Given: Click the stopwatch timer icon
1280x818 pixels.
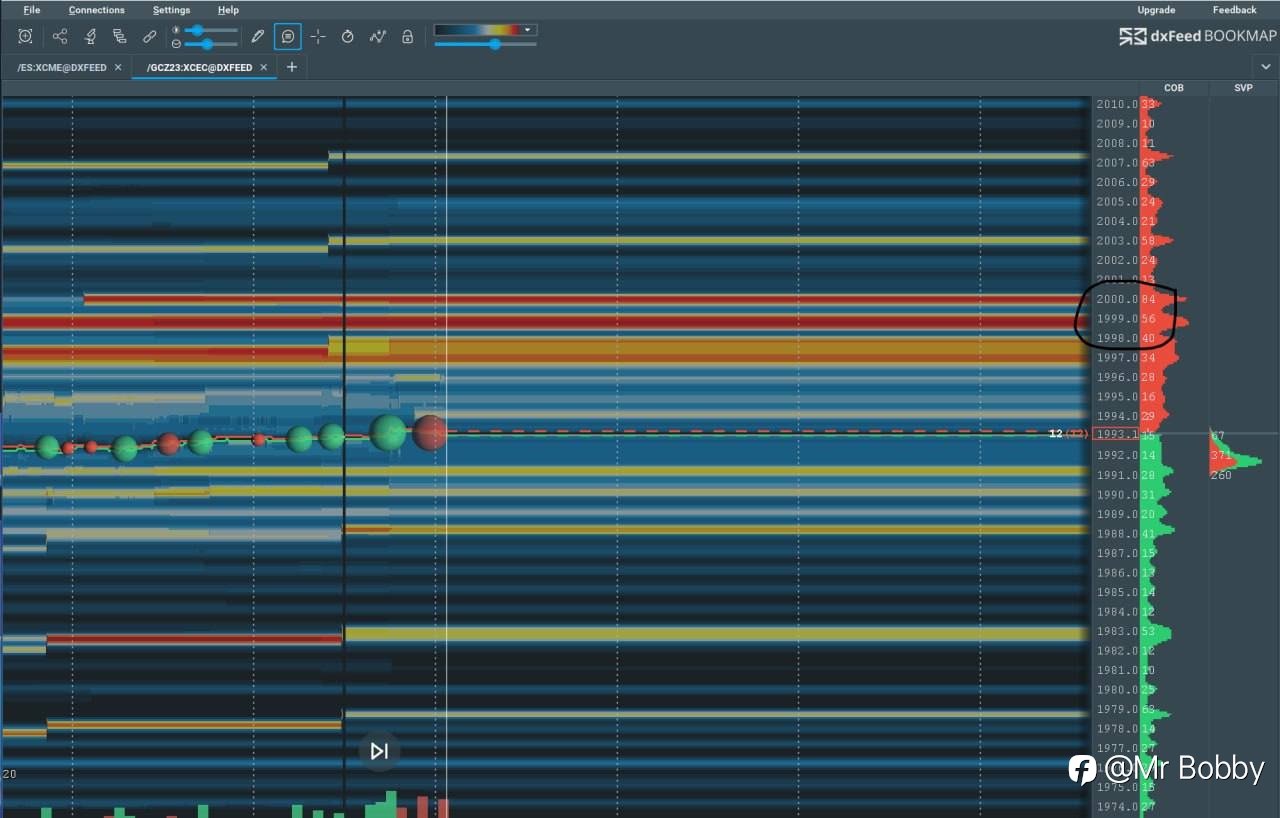Looking at the screenshot, I should coord(348,36).
